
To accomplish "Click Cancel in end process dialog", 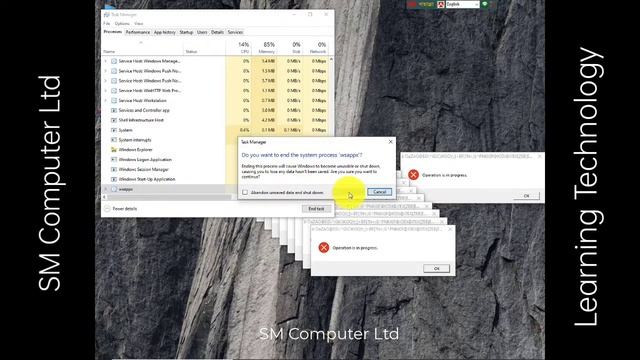I will [x=379, y=192].
